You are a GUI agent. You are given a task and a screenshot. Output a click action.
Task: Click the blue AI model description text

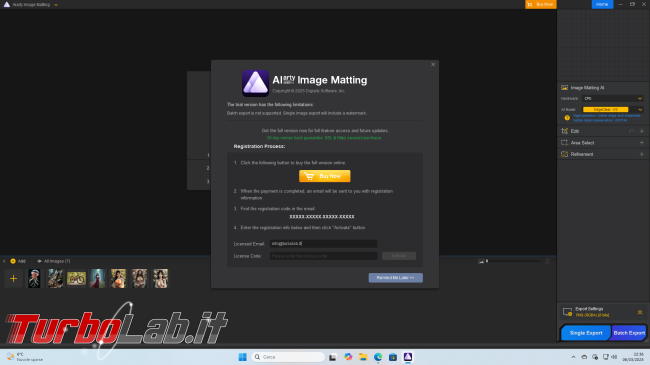[x=607, y=118]
